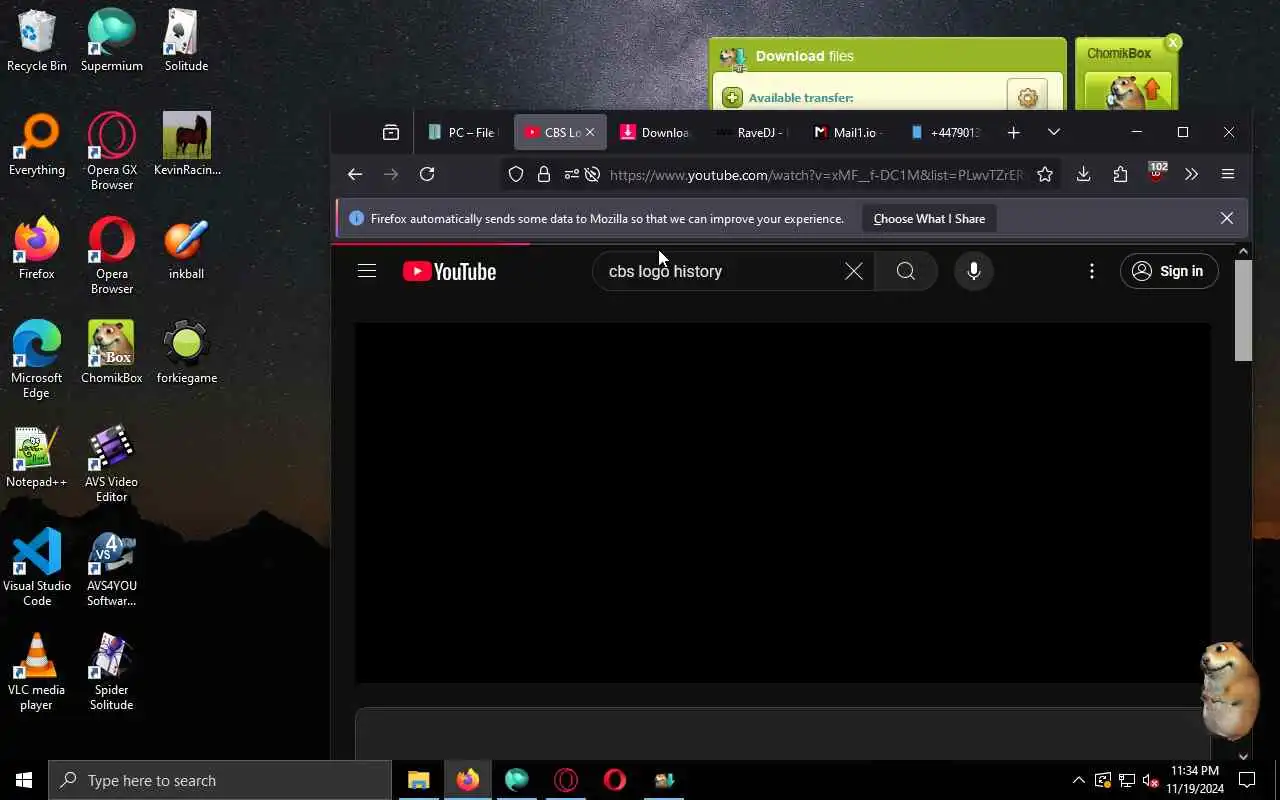Launch VLC media player desktop icon
This screenshot has width=1280, height=800.
click(x=37, y=670)
